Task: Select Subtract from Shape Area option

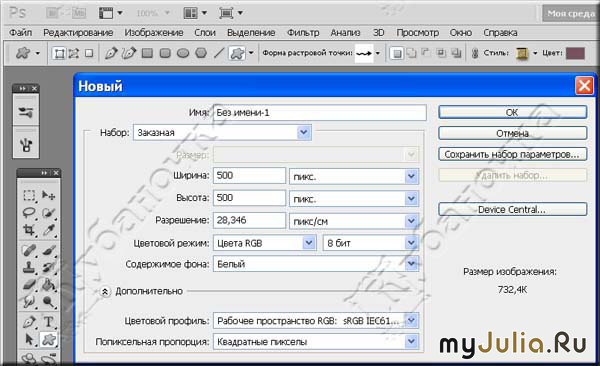Action: click(x=426, y=53)
